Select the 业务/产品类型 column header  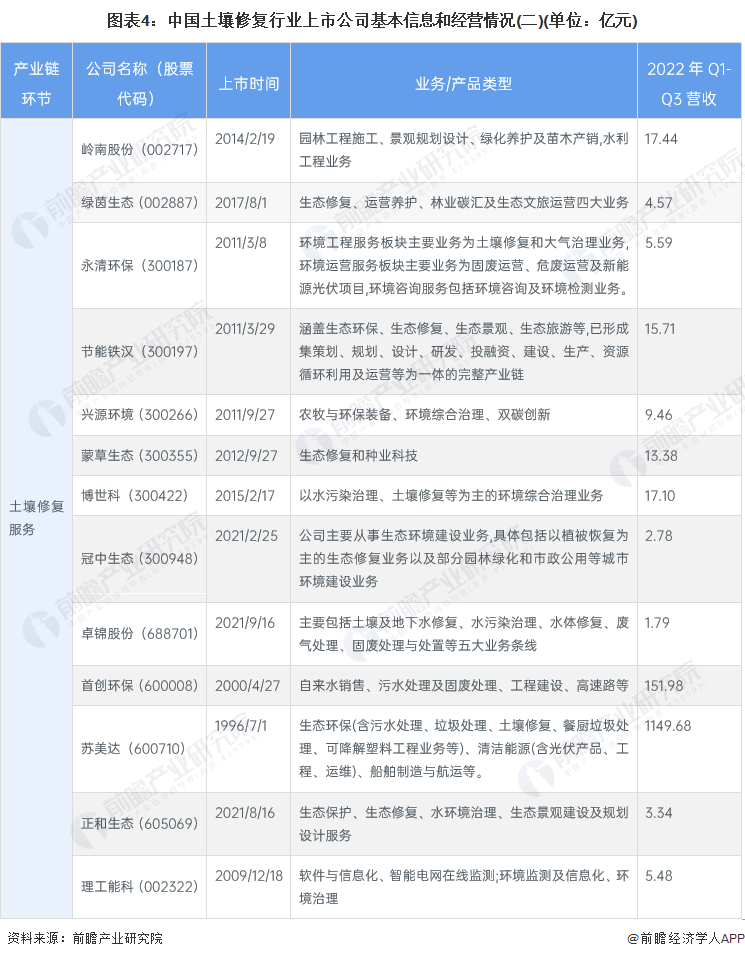[x=464, y=83]
